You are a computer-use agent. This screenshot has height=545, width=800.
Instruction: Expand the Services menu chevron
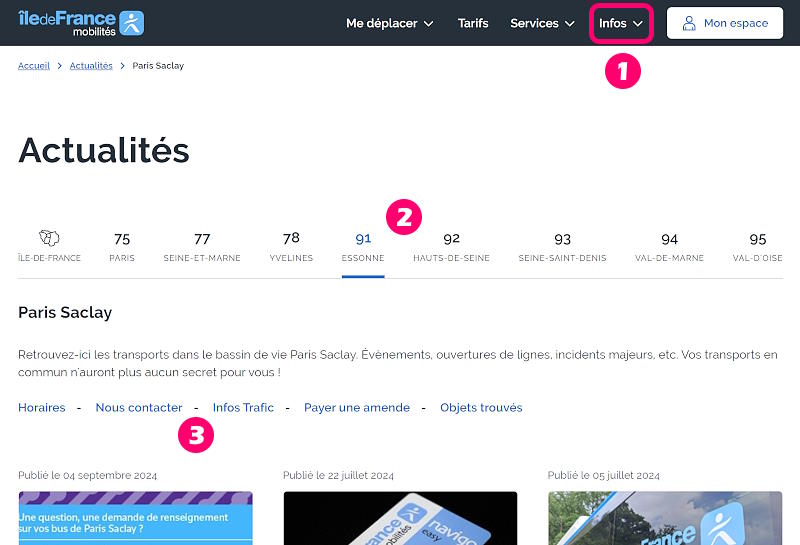pyautogui.click(x=570, y=23)
